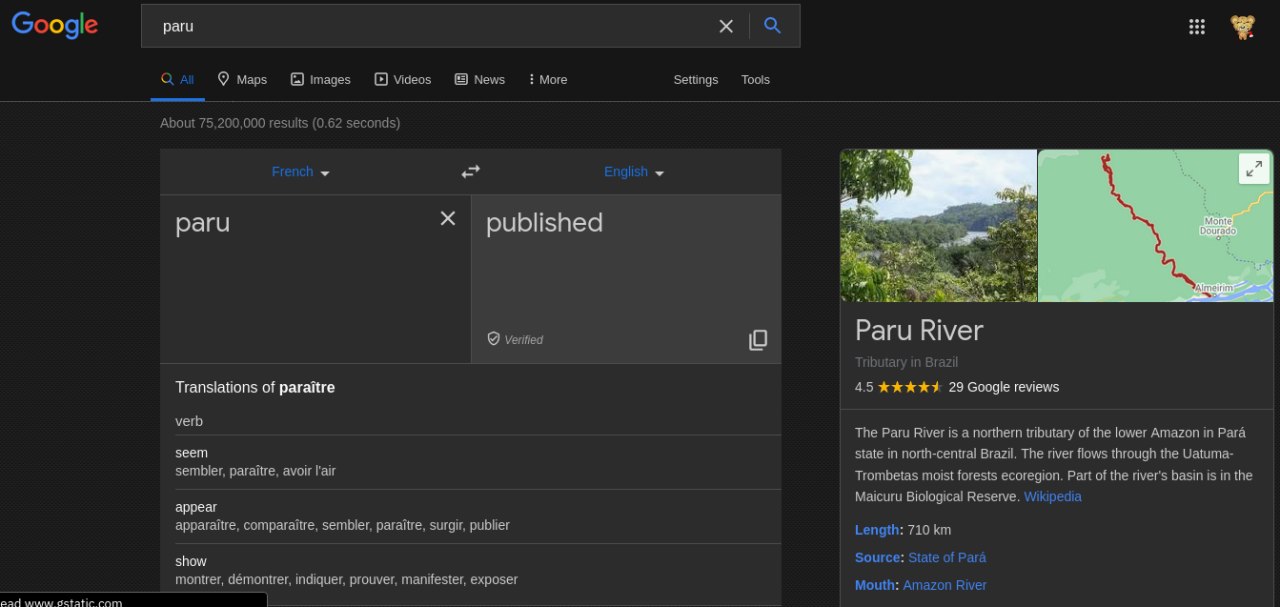The image size is (1280, 607).
Task: Open the State of Pará link
Action: pos(947,558)
